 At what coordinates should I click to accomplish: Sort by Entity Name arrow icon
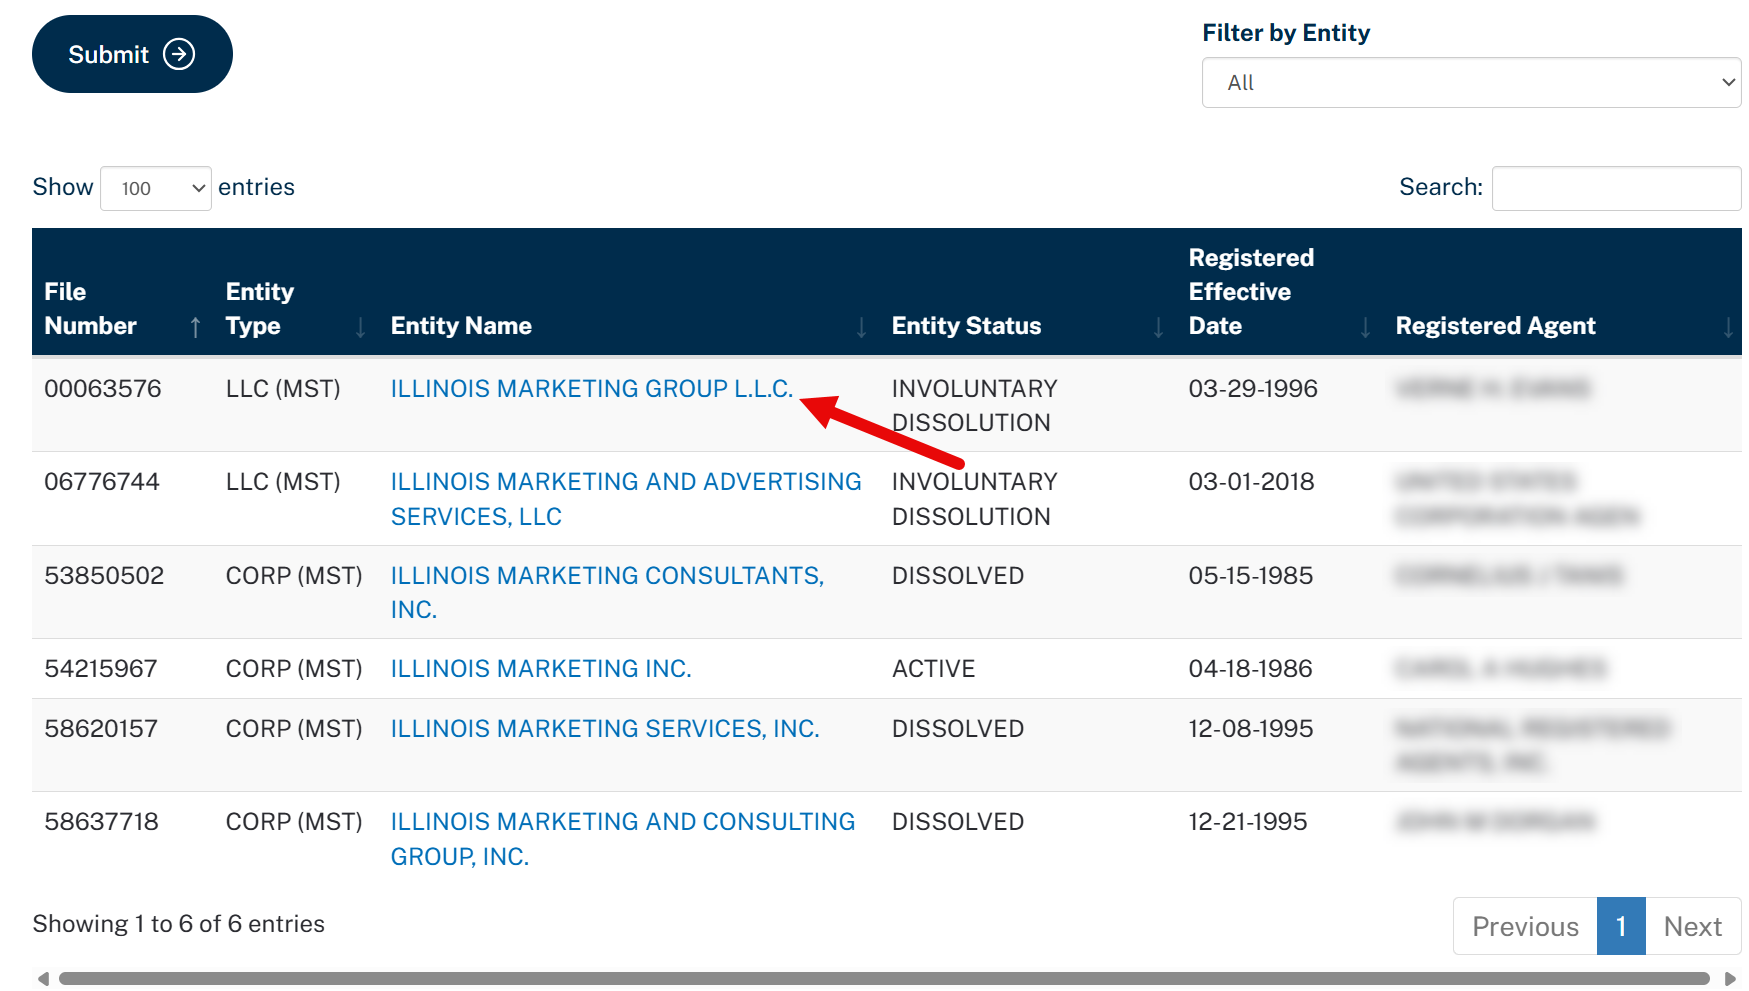pyautogui.click(x=862, y=327)
